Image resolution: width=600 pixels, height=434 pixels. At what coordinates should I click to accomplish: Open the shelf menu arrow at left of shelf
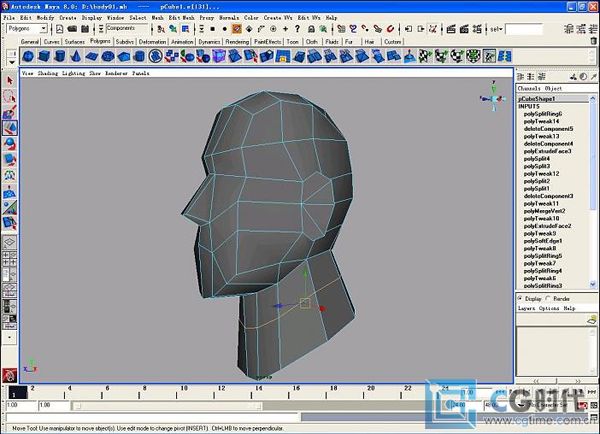(12, 62)
